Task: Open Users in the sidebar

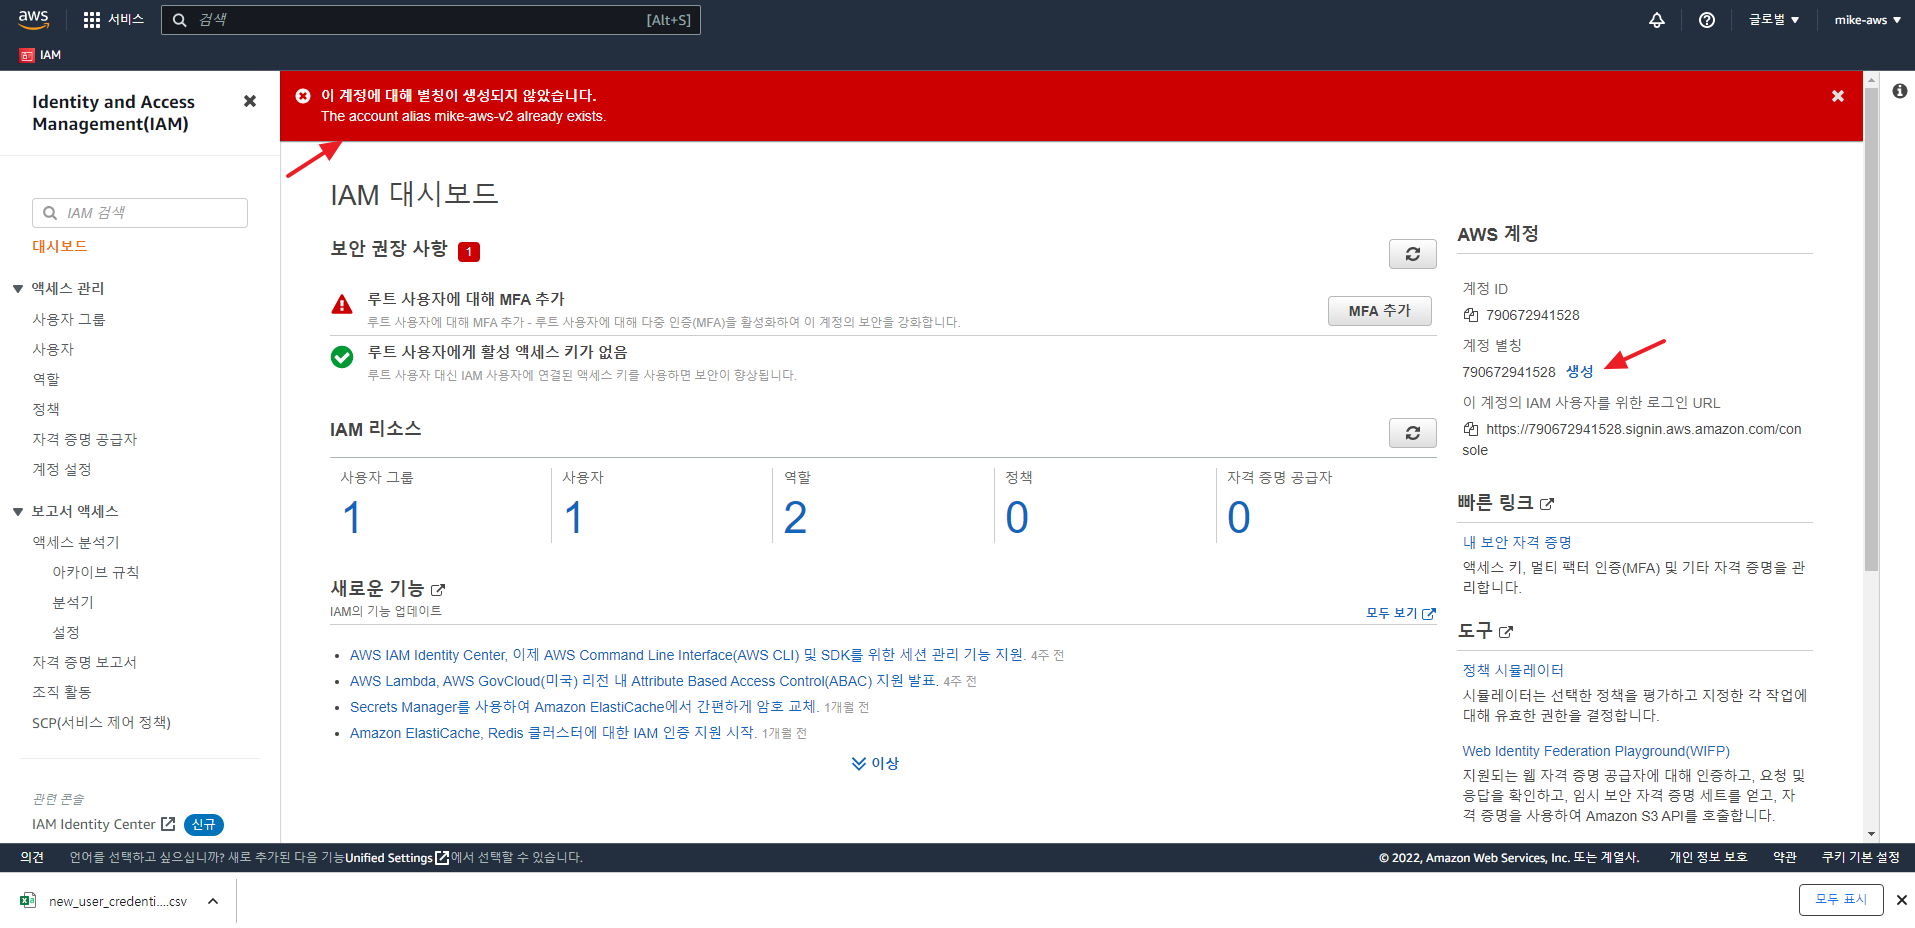Action: 53,349
